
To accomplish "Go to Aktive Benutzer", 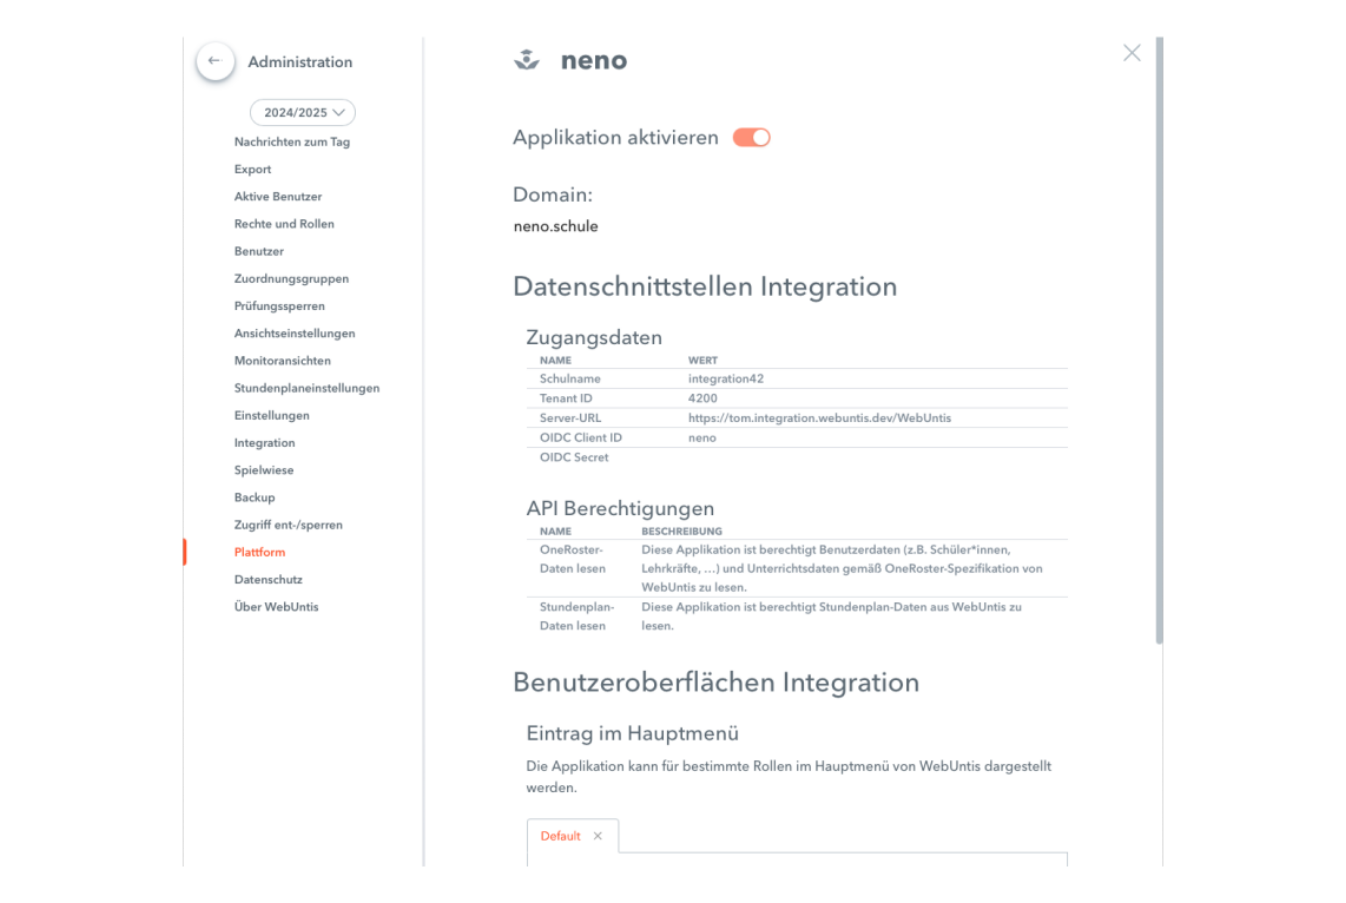I will pyautogui.click(x=278, y=197).
